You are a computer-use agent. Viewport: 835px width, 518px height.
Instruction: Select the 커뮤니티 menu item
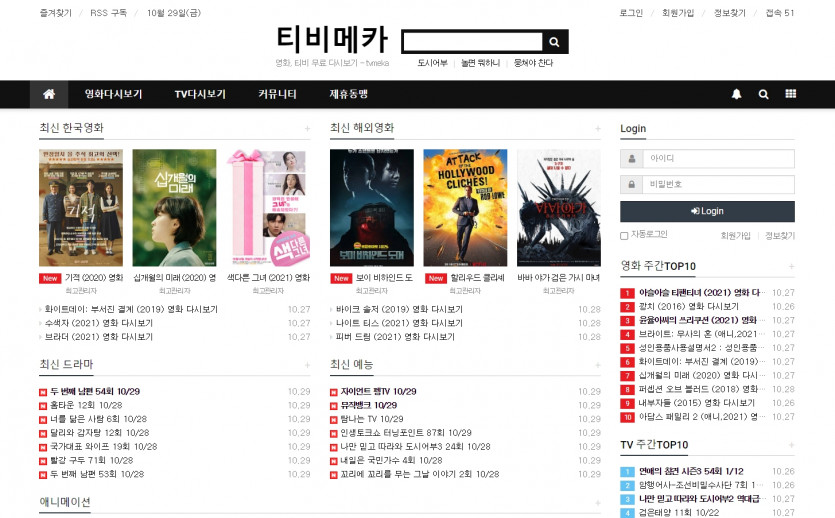tap(277, 94)
